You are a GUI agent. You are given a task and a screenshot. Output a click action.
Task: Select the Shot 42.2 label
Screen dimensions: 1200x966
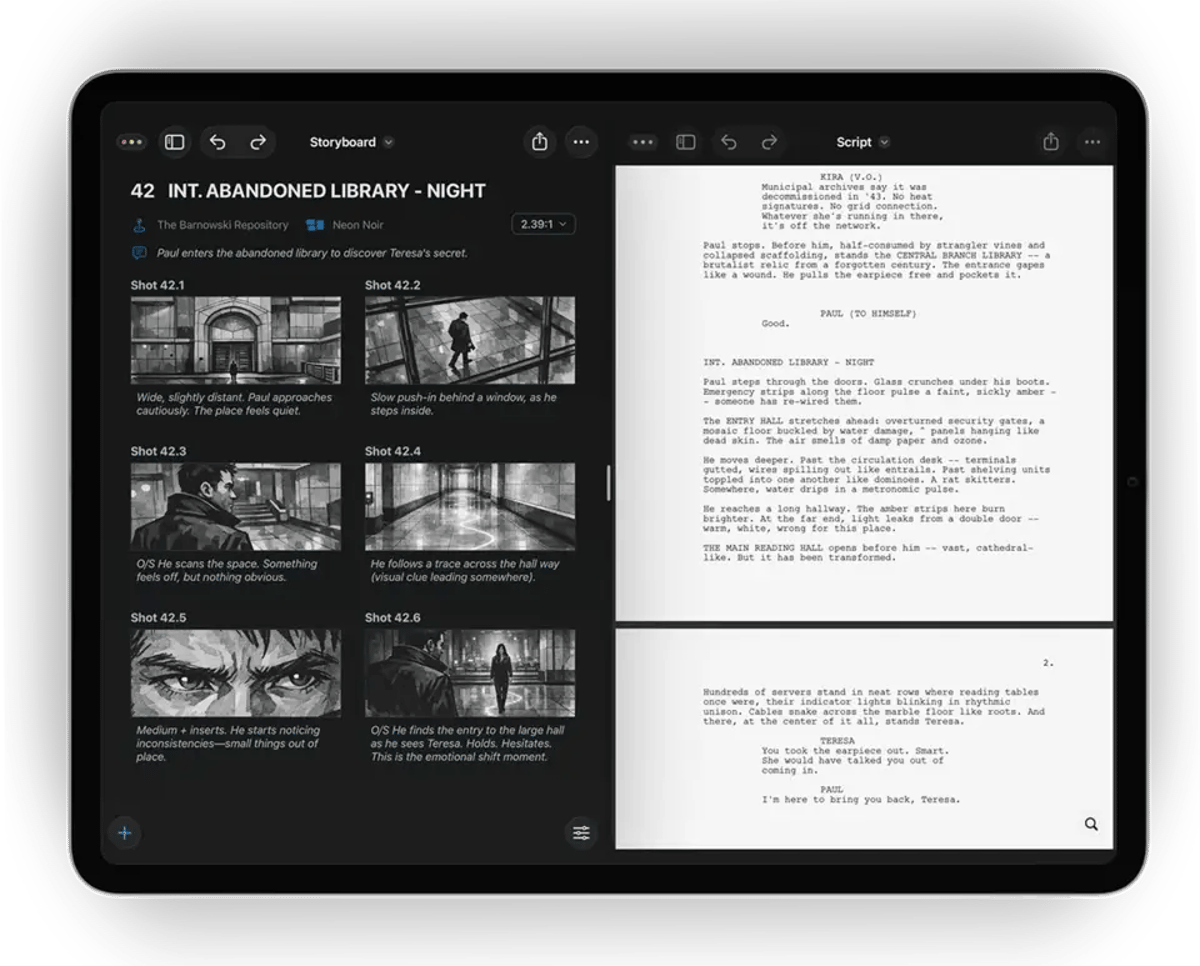[x=393, y=285]
